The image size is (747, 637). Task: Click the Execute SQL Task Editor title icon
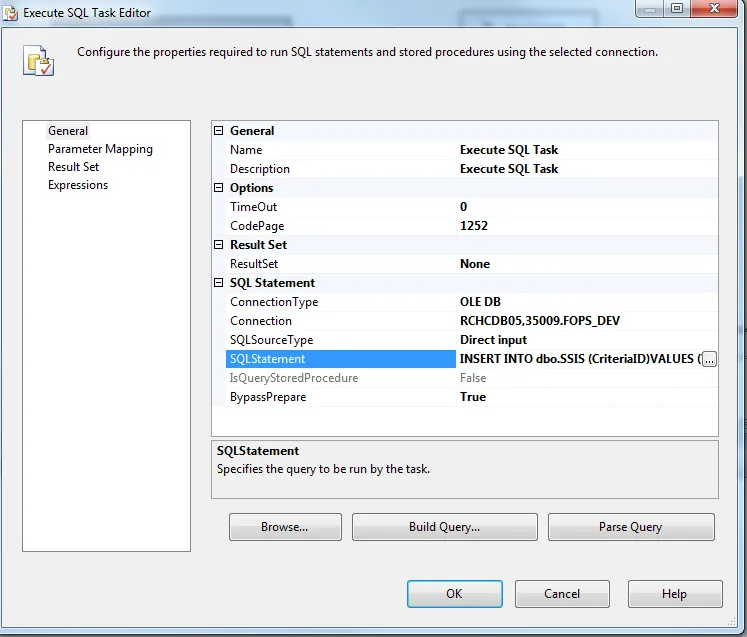(10, 13)
